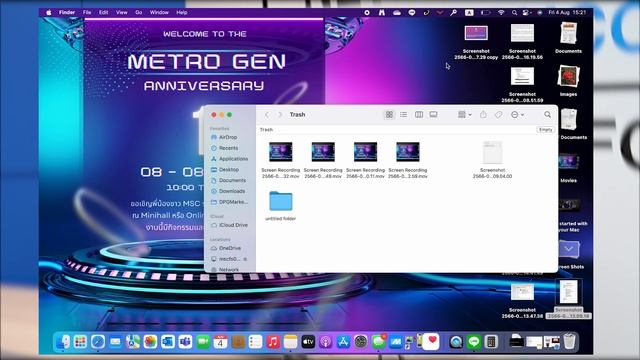Image resolution: width=640 pixels, height=360 pixels.
Task: Open Microsoft Teams from the Dock
Action: (x=185, y=342)
